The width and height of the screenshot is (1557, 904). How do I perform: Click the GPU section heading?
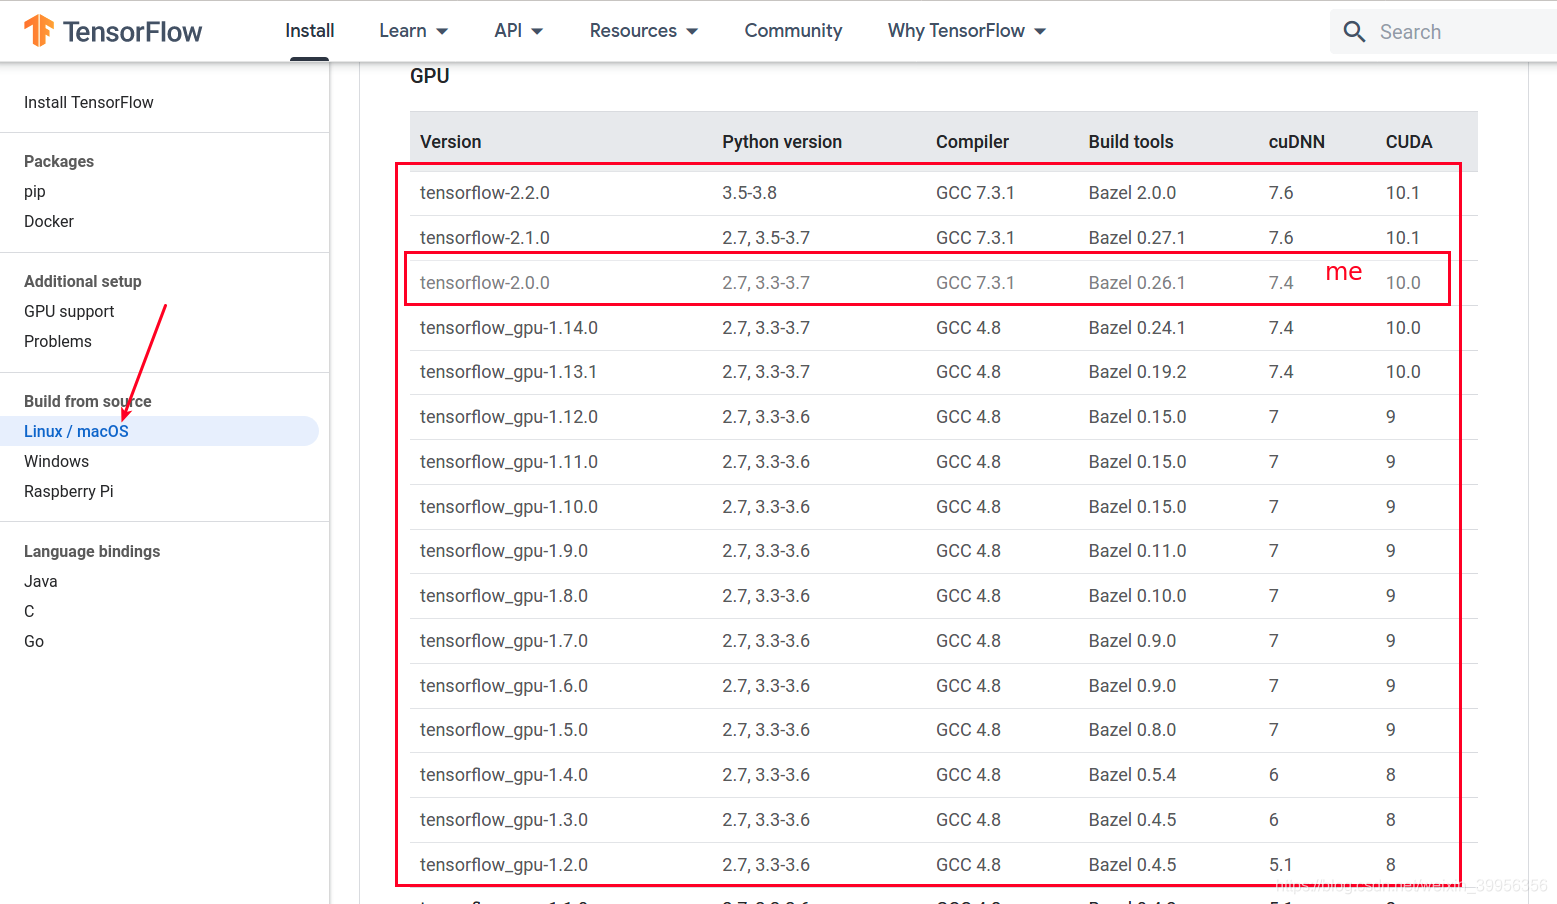point(430,76)
